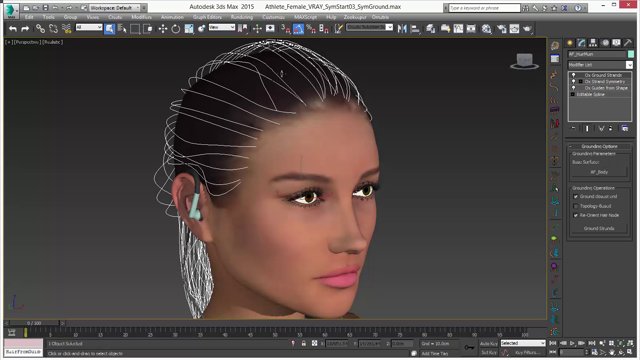Activate the Select Object tool
Image resolution: width=640 pixels, height=360 pixels.
109,29
